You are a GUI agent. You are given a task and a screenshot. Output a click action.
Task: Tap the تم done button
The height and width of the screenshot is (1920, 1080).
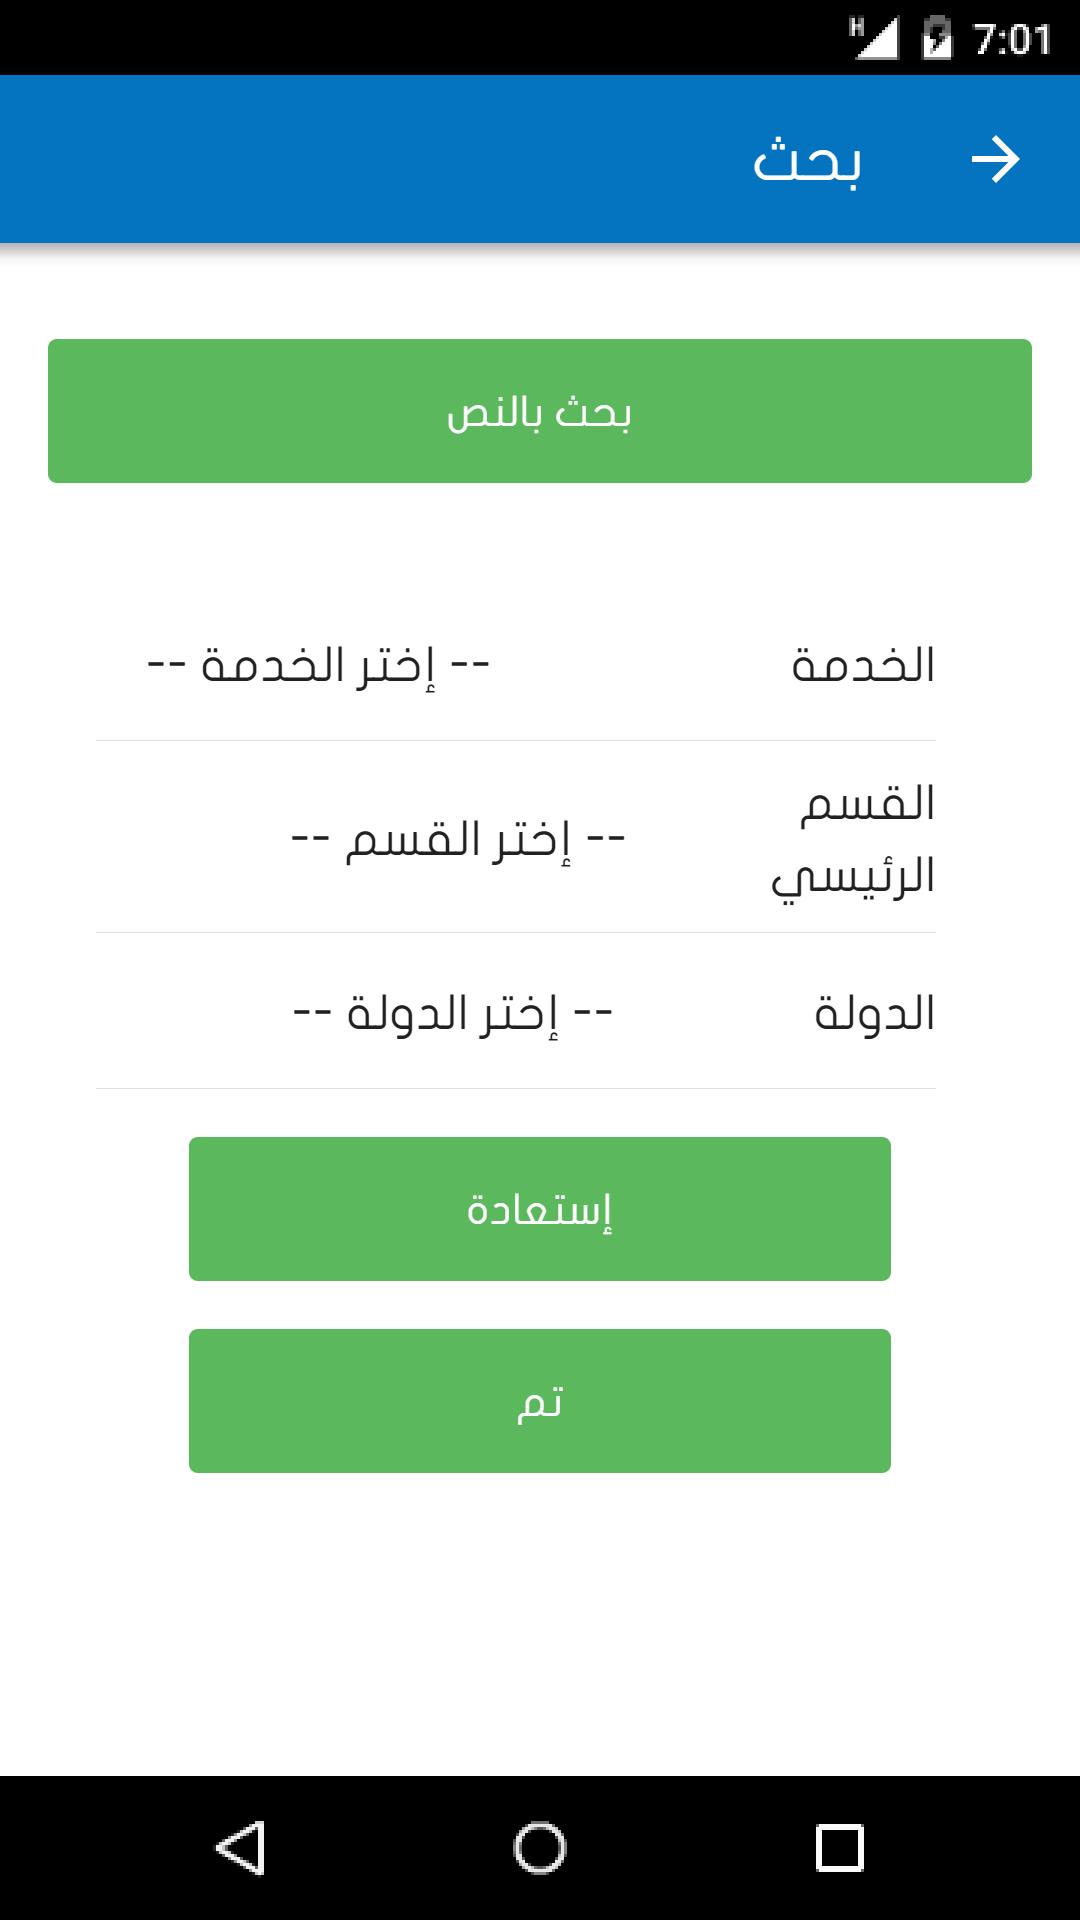[540, 1401]
